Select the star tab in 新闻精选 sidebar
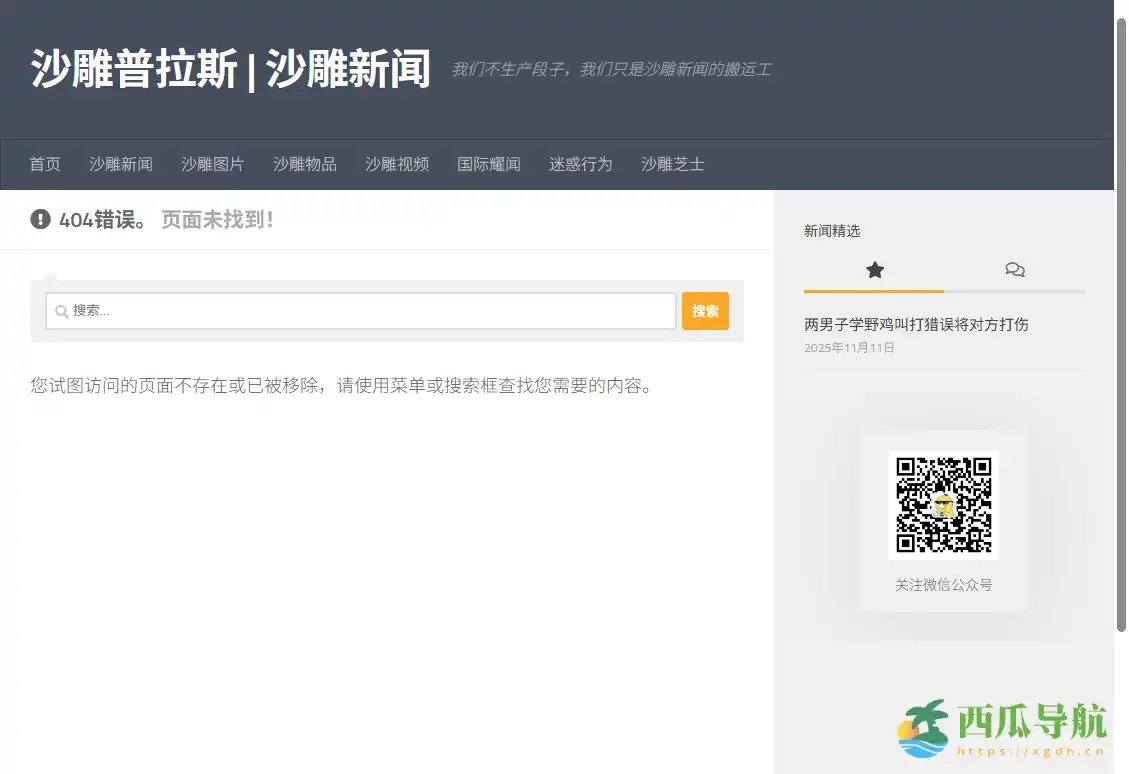This screenshot has height=774, width=1129. [874, 270]
